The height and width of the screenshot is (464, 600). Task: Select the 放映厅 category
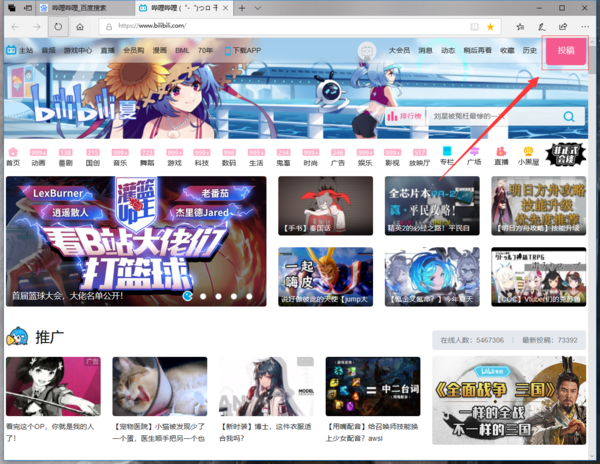(x=419, y=157)
